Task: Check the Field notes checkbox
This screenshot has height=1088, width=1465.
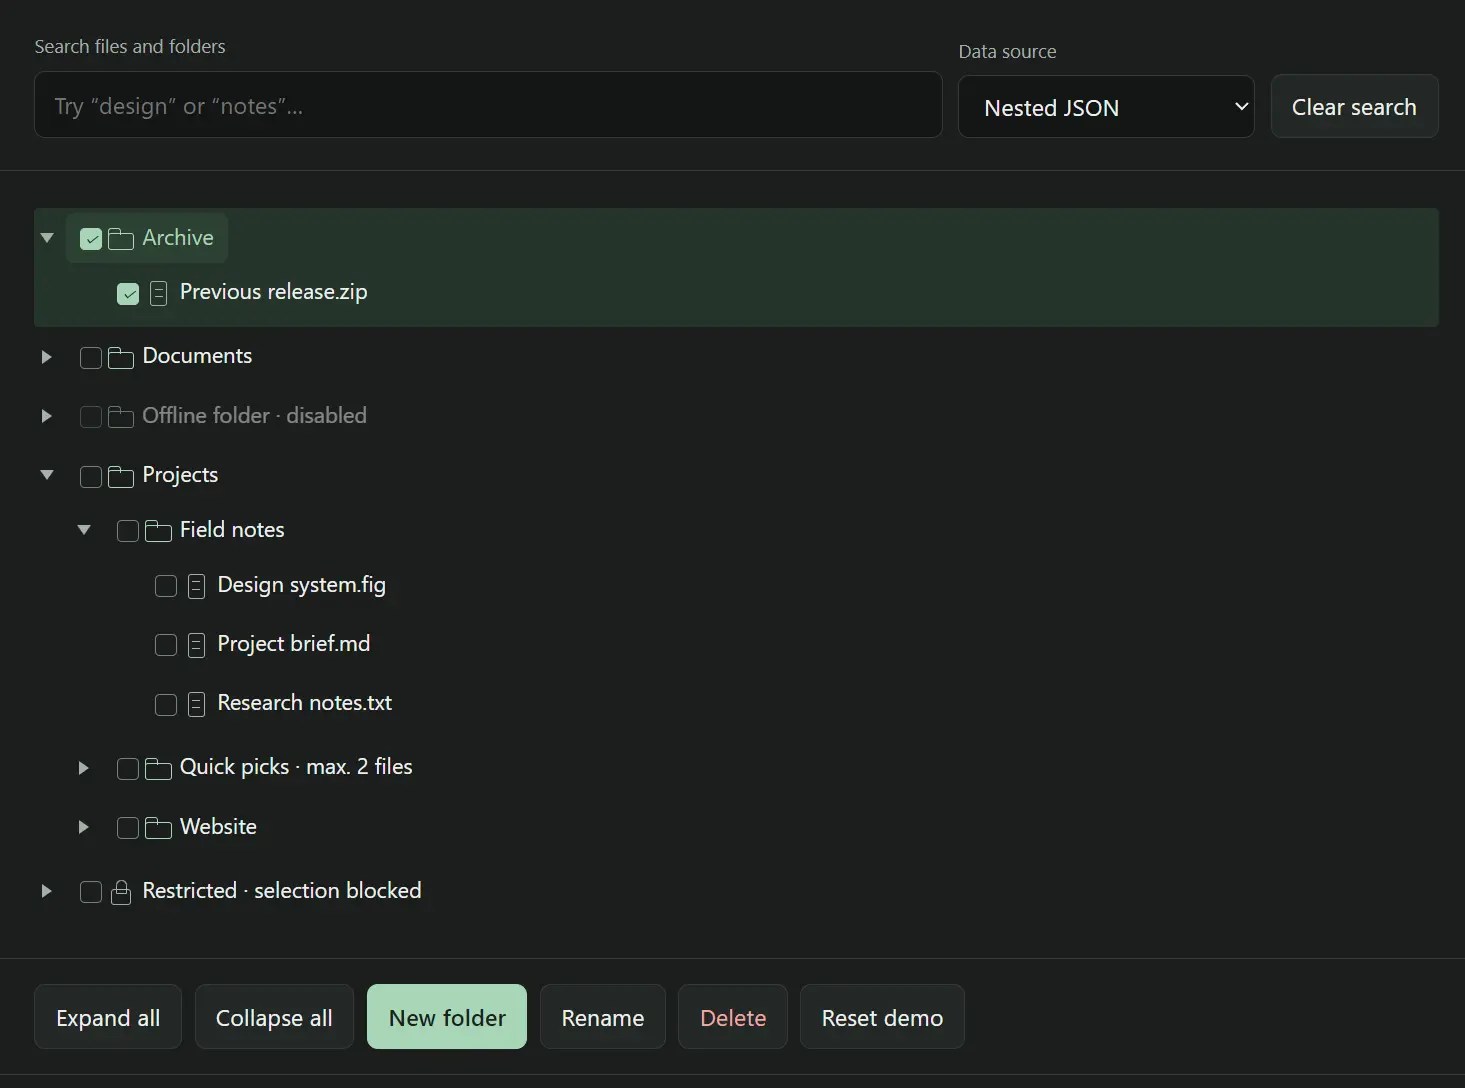Action: point(128,530)
